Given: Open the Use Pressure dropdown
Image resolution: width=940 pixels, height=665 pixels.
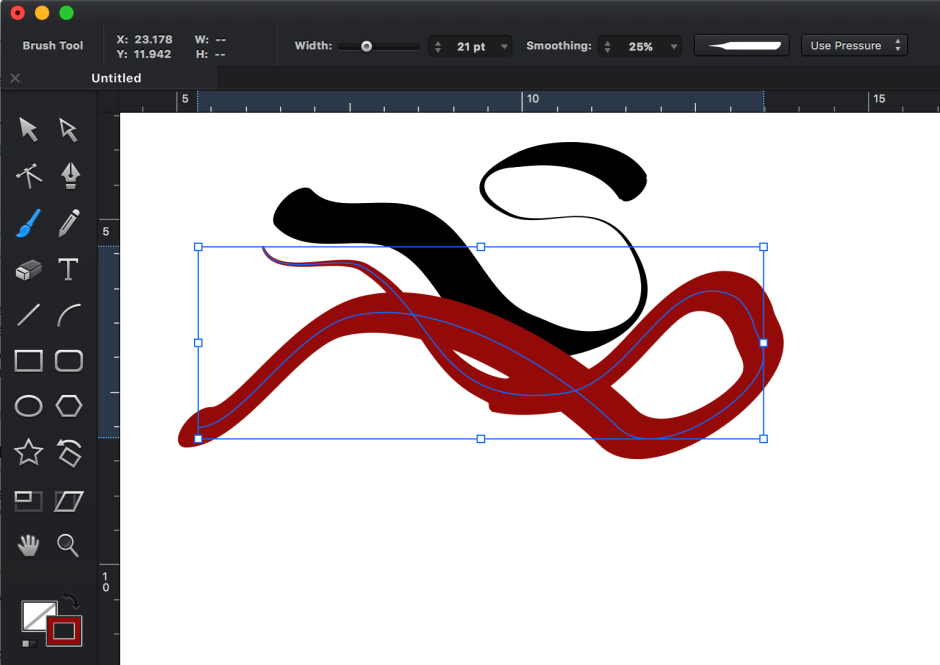Looking at the screenshot, I should [x=853, y=46].
